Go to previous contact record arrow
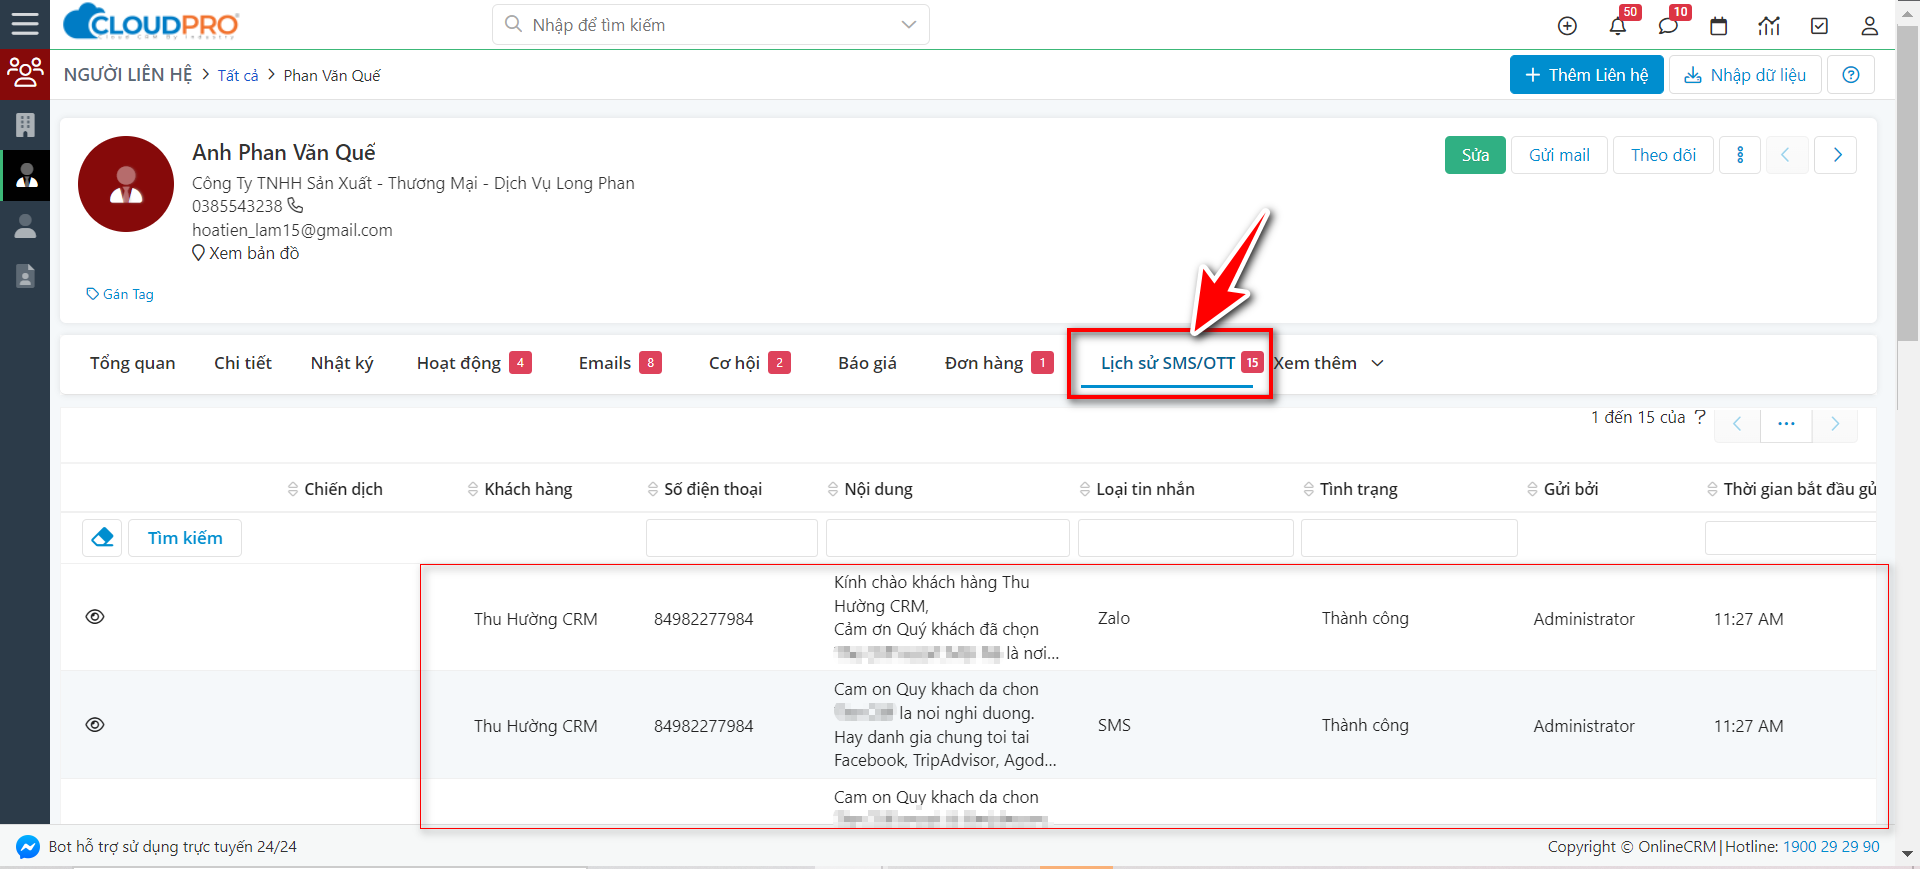Image resolution: width=1920 pixels, height=869 pixels. pyautogui.click(x=1785, y=155)
